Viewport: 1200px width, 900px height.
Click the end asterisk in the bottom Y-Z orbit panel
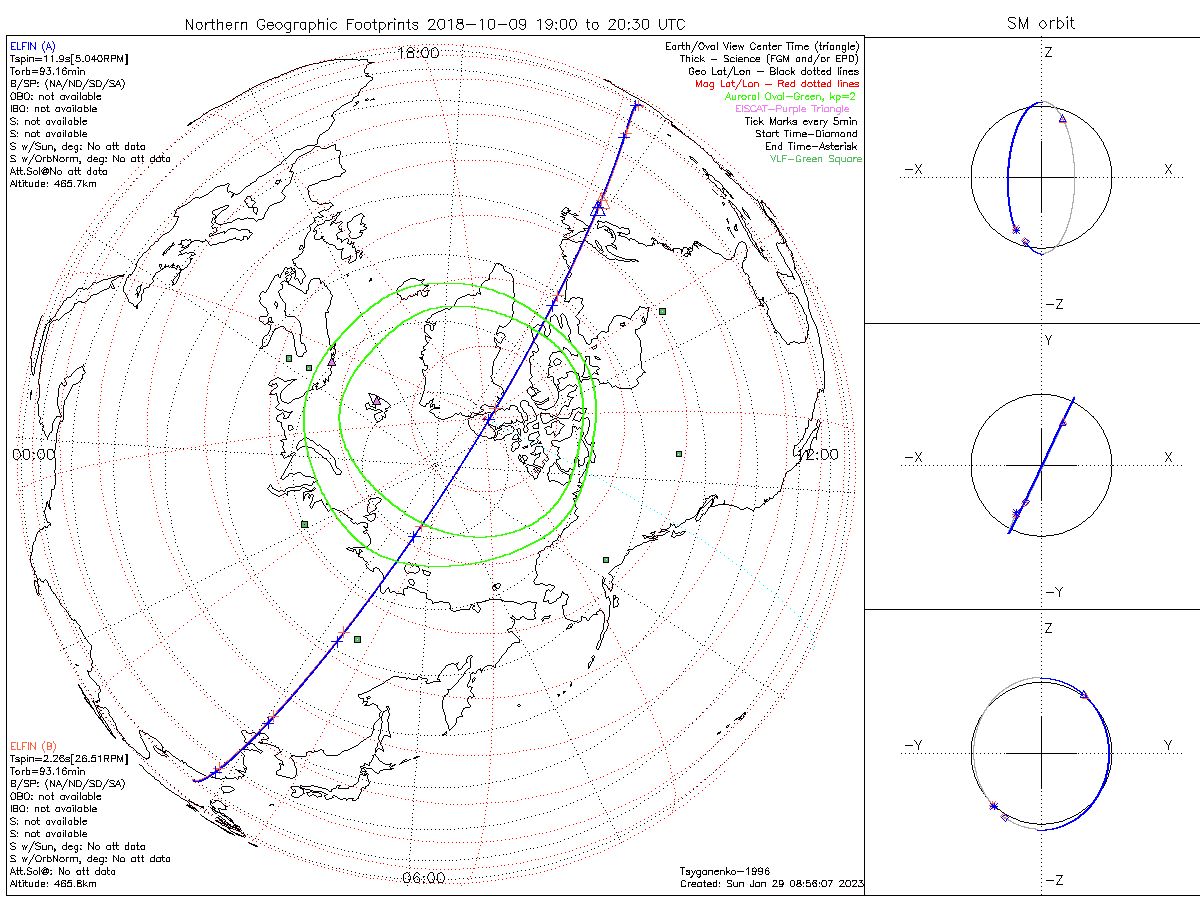993,805
